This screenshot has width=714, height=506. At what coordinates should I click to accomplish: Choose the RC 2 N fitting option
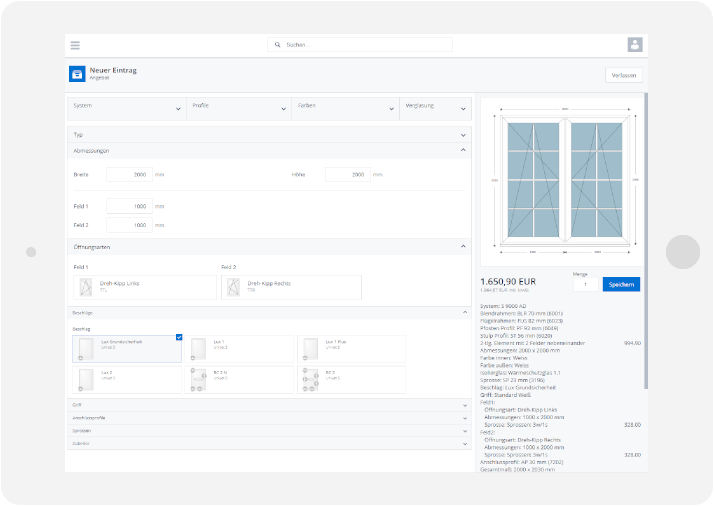(240, 379)
